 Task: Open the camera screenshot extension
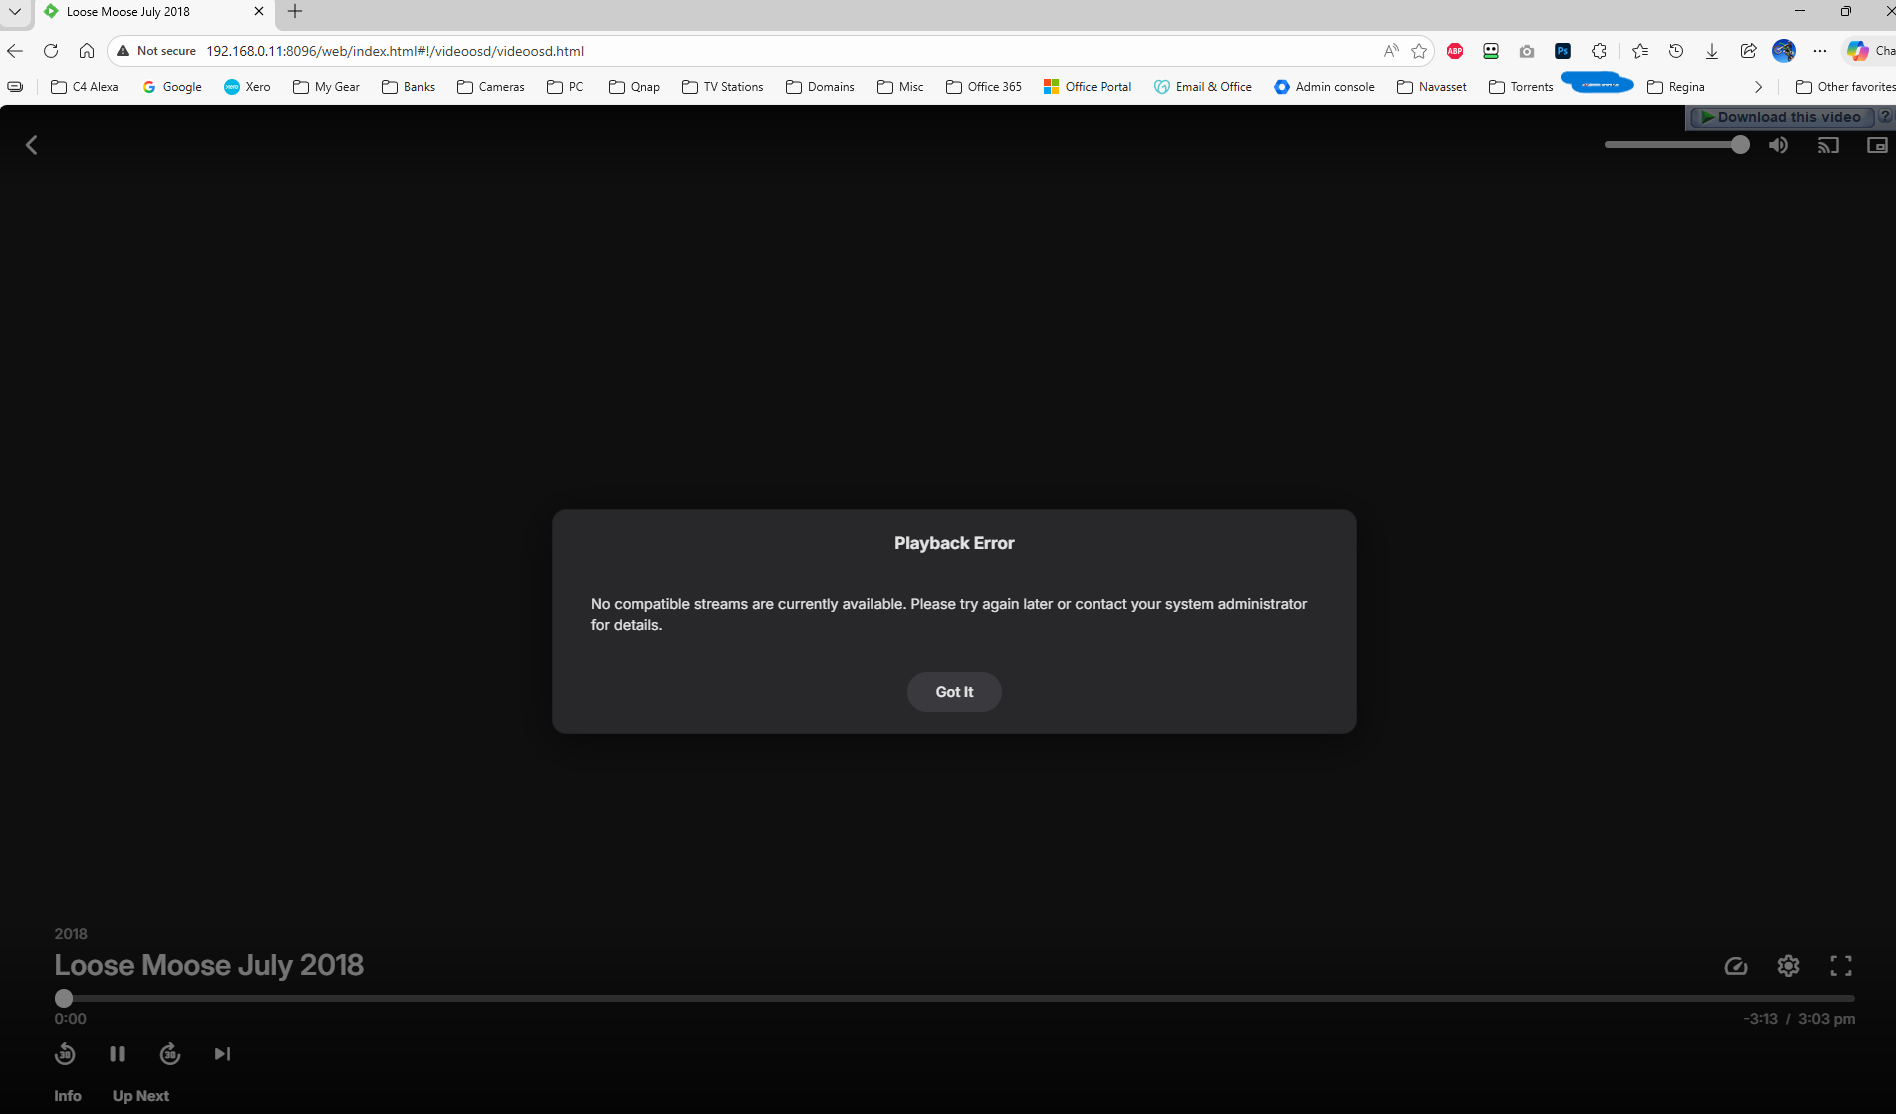click(1527, 51)
